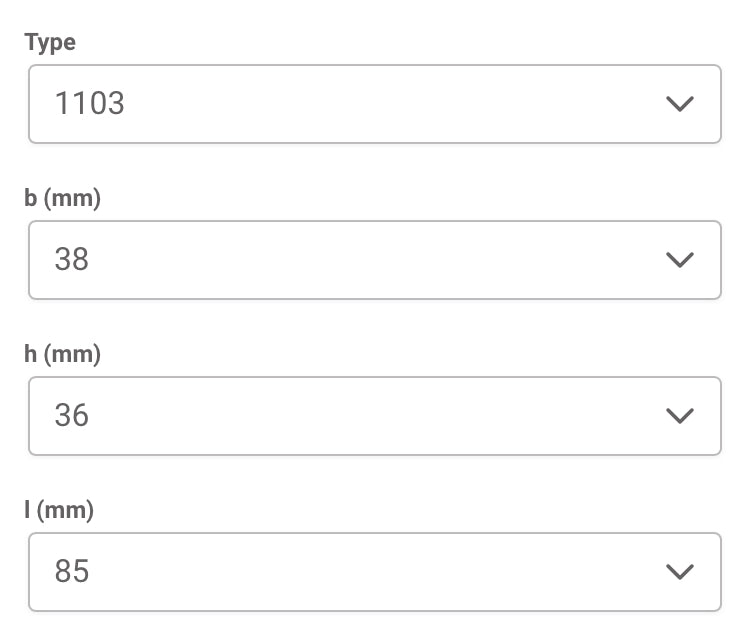Click the "b (mm)" field label

tap(63, 198)
